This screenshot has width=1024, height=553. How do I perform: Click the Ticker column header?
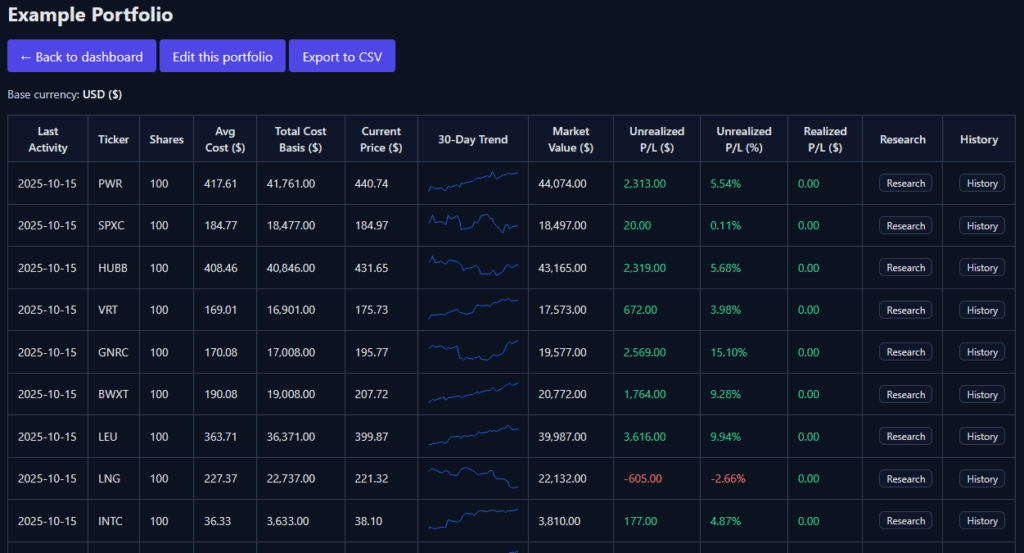pyautogui.click(x=113, y=139)
